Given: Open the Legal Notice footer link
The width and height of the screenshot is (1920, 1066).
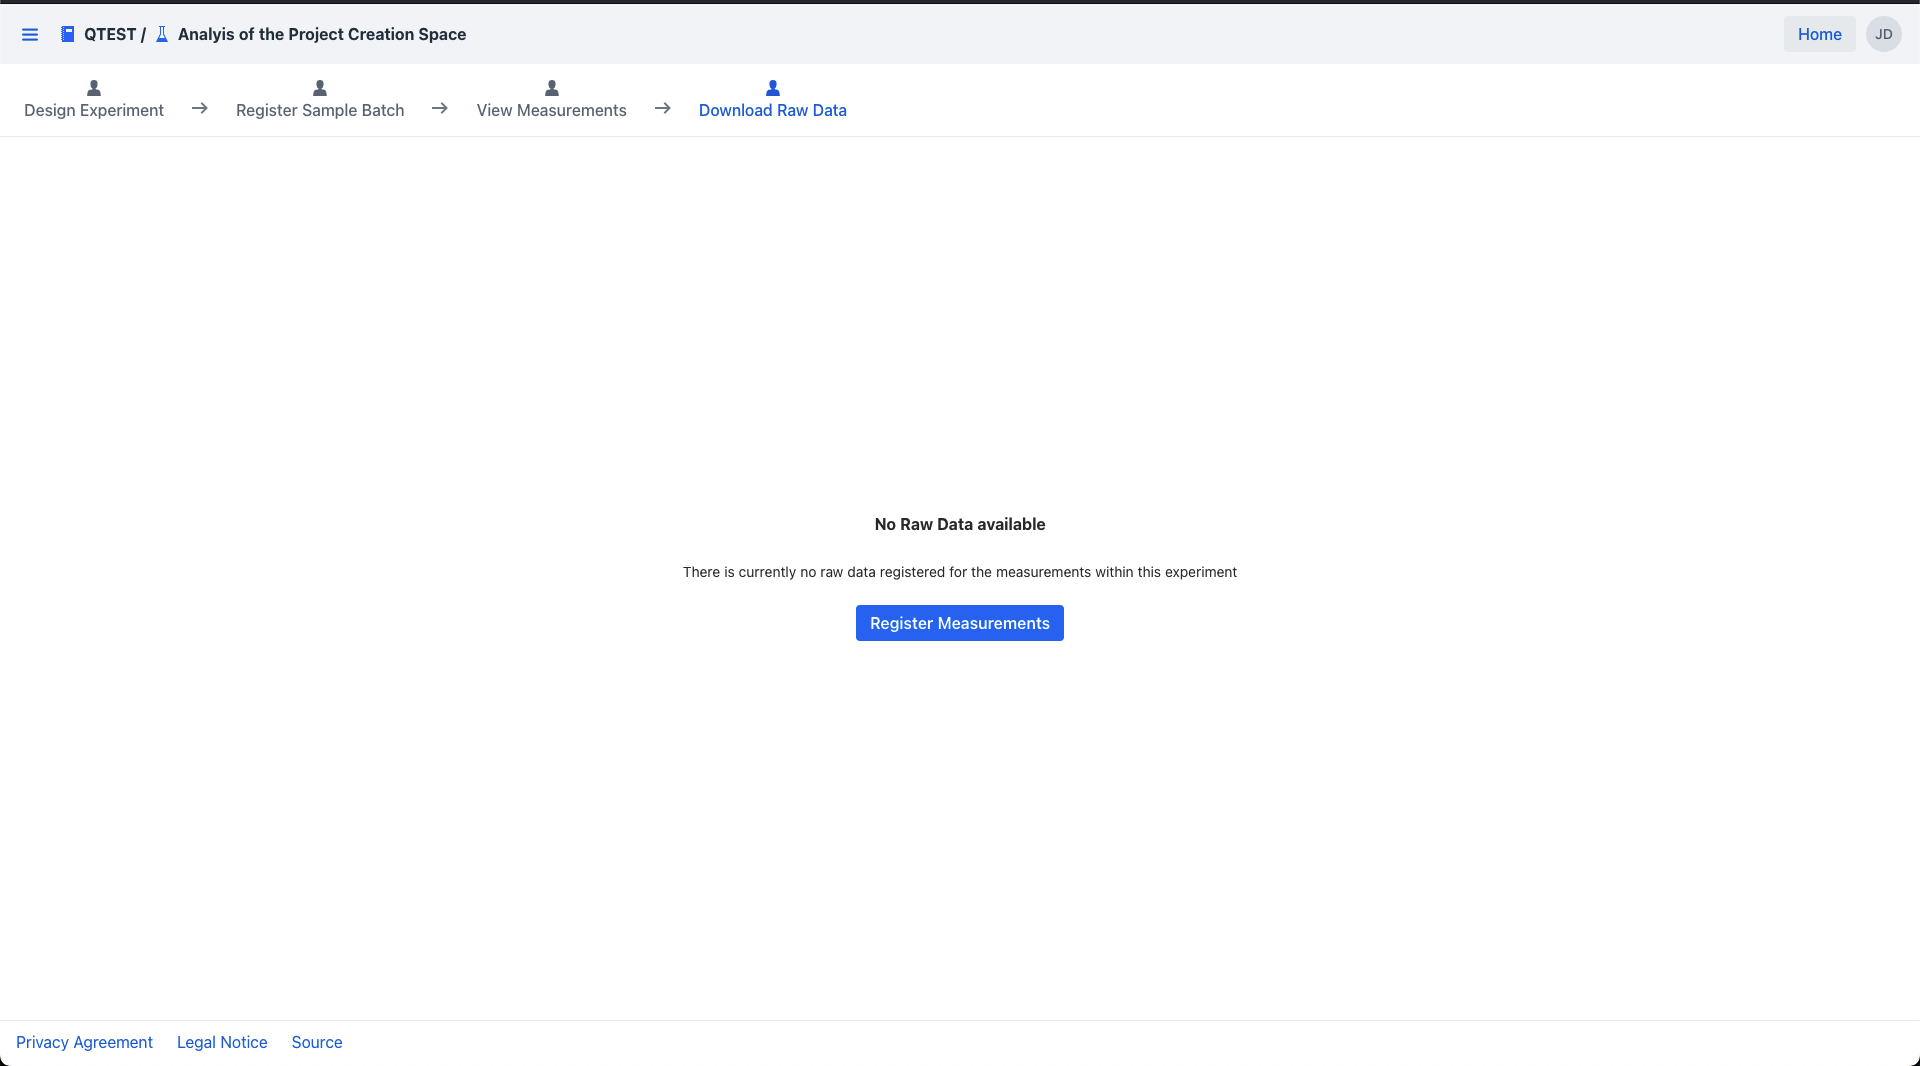Looking at the screenshot, I should click(x=222, y=1042).
